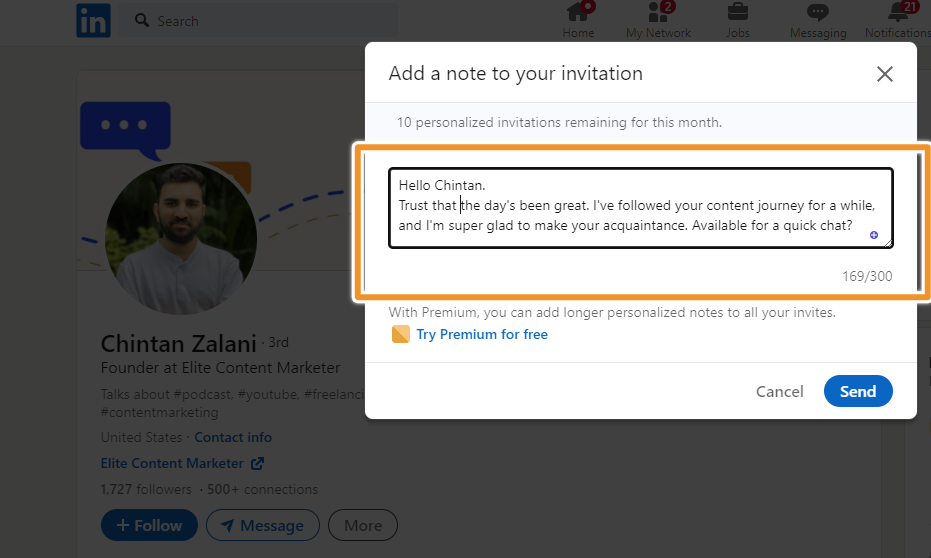The width and height of the screenshot is (931, 558).
Task: Expand the More options button
Action: tap(363, 525)
